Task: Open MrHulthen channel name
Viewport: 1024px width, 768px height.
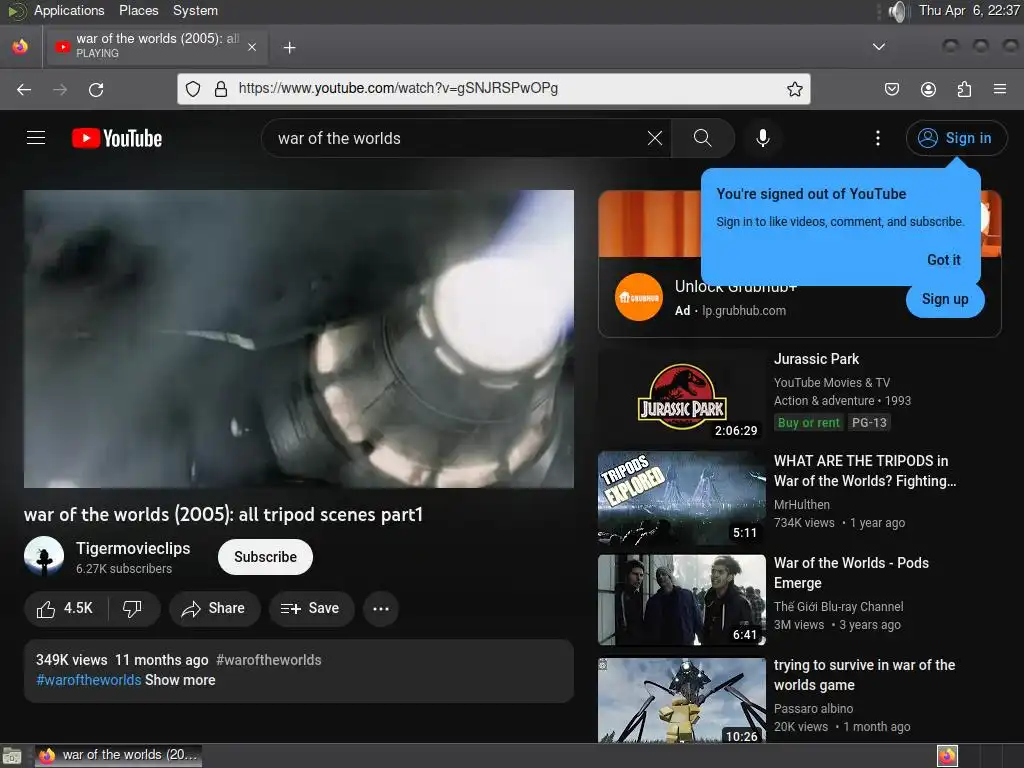Action: point(802,505)
